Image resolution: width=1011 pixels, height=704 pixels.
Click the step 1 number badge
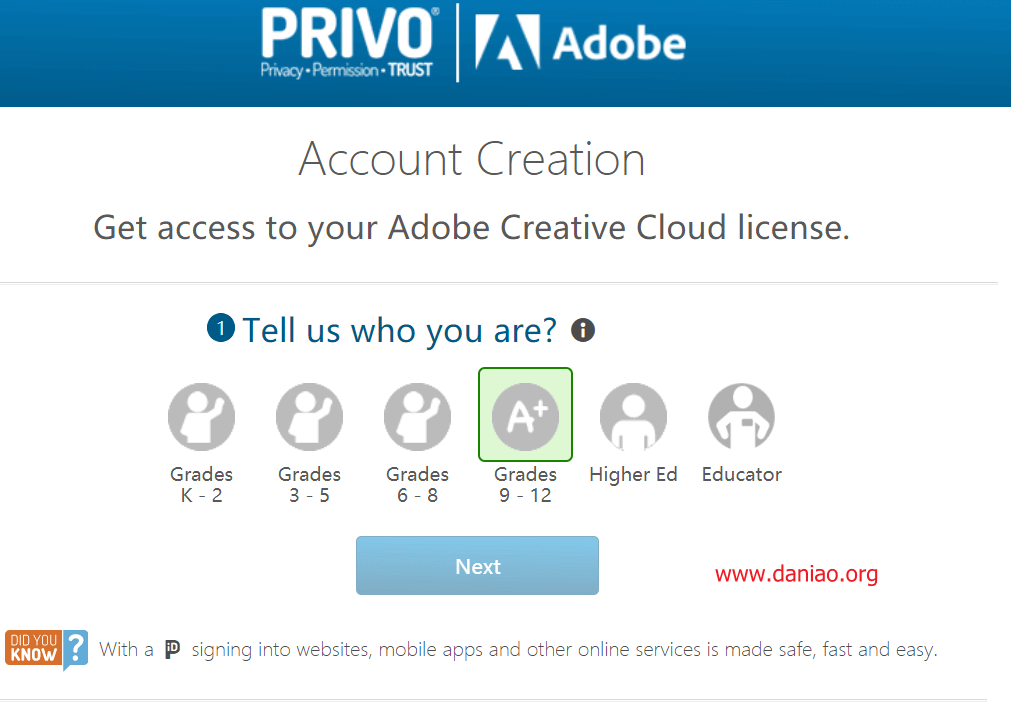(x=221, y=328)
